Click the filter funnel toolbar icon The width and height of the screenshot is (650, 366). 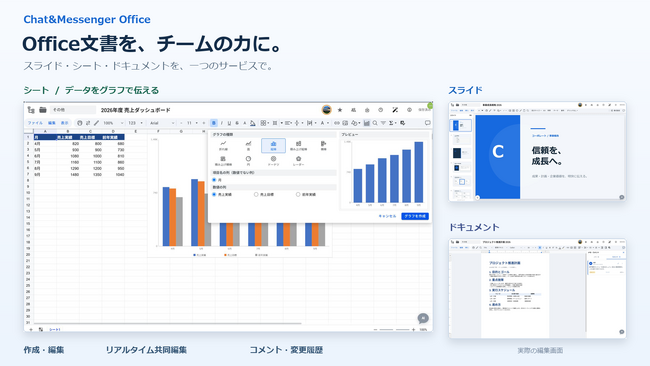383,123
